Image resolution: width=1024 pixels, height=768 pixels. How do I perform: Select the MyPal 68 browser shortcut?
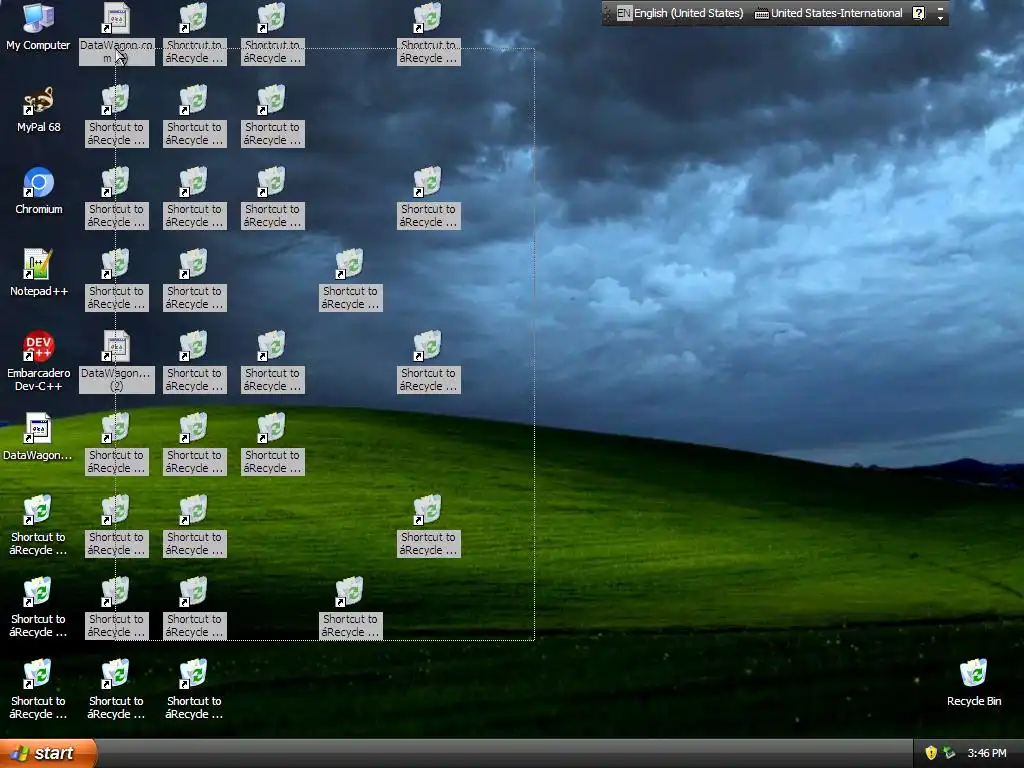pyautogui.click(x=39, y=109)
